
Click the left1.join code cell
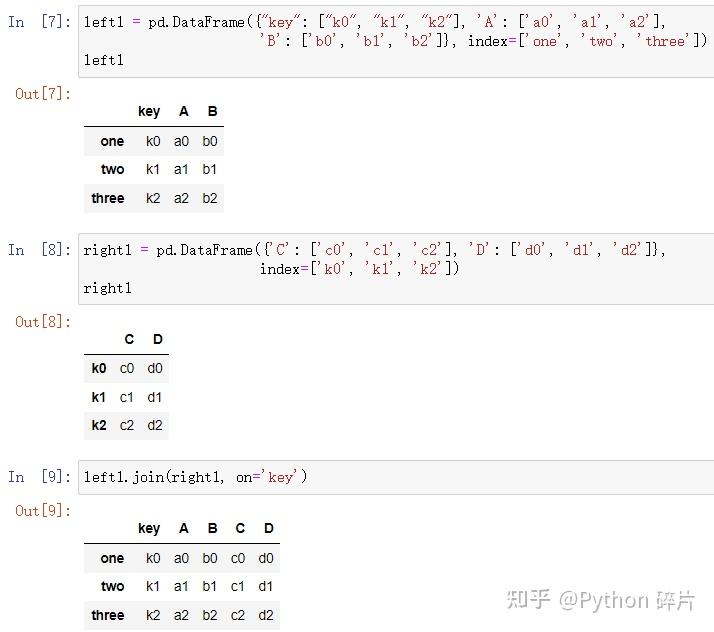point(395,477)
